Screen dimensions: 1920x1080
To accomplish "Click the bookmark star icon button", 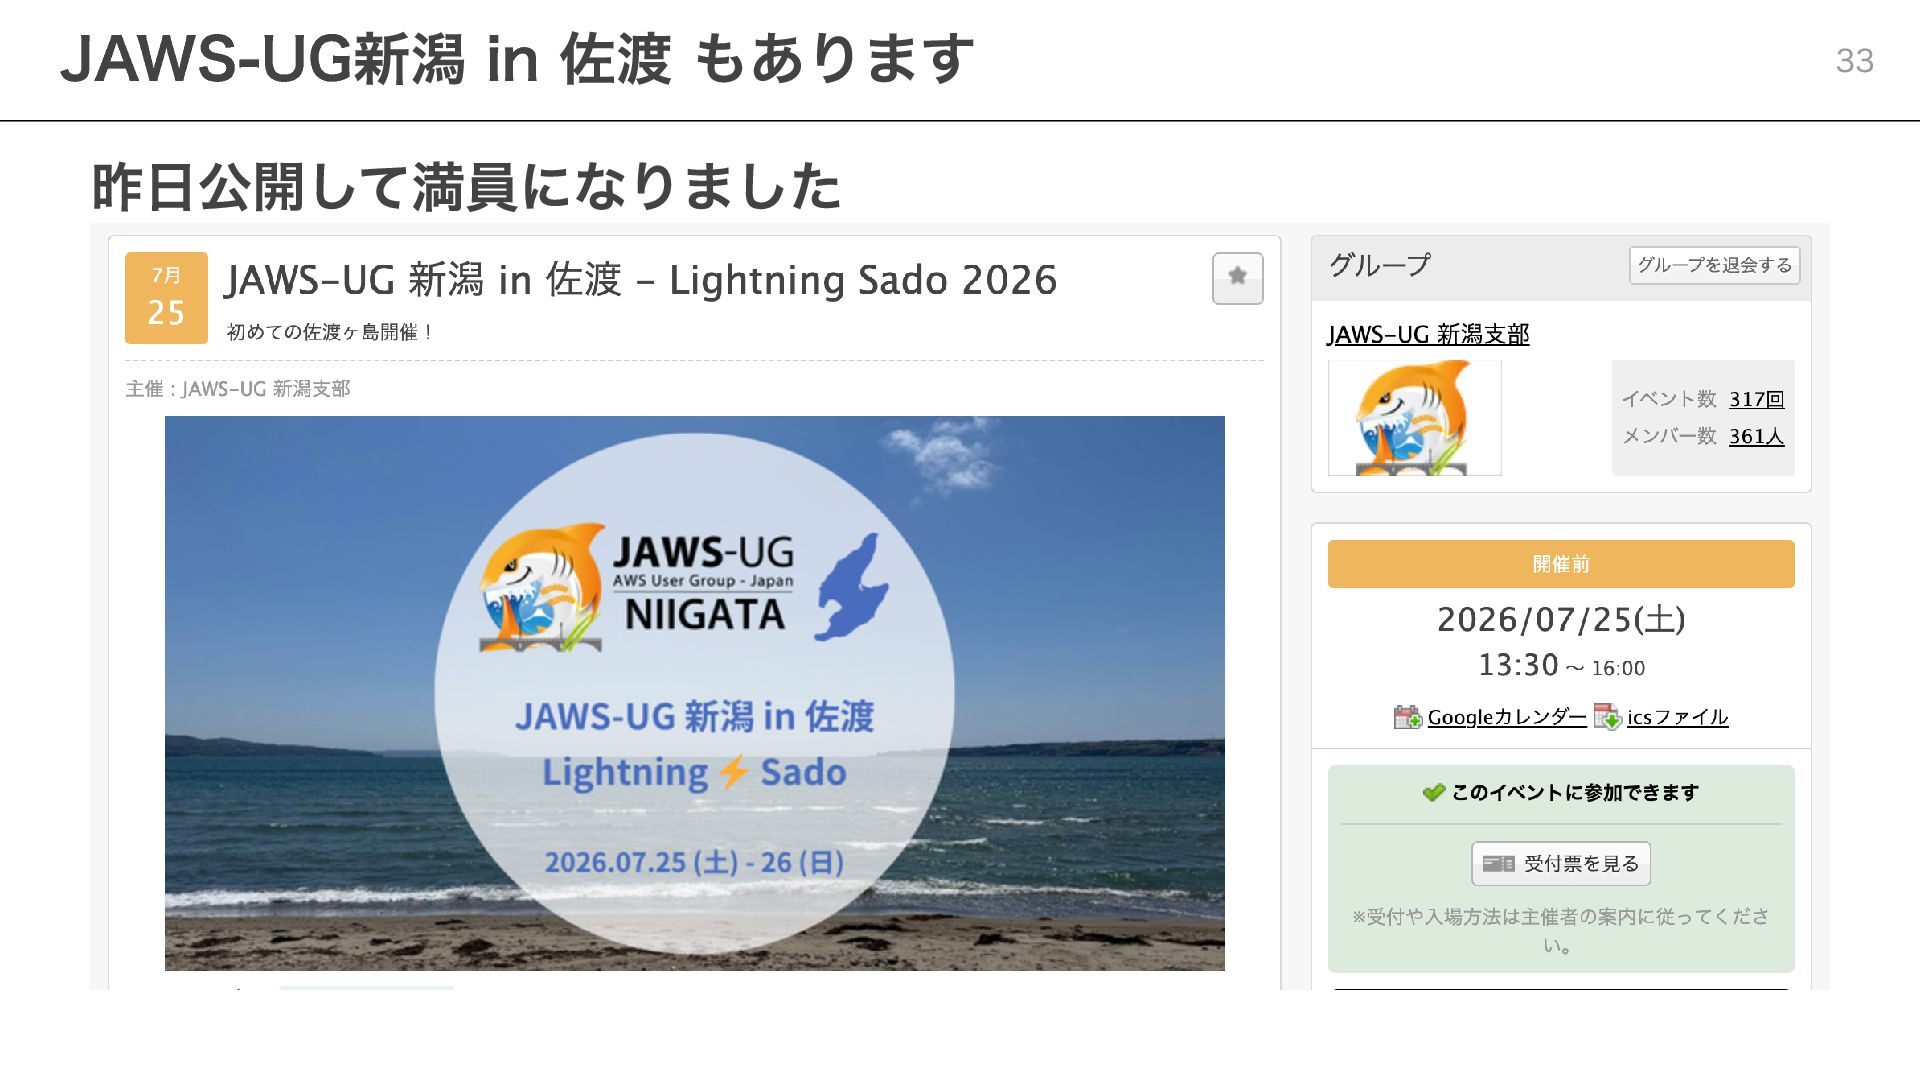I will click(x=1237, y=278).
